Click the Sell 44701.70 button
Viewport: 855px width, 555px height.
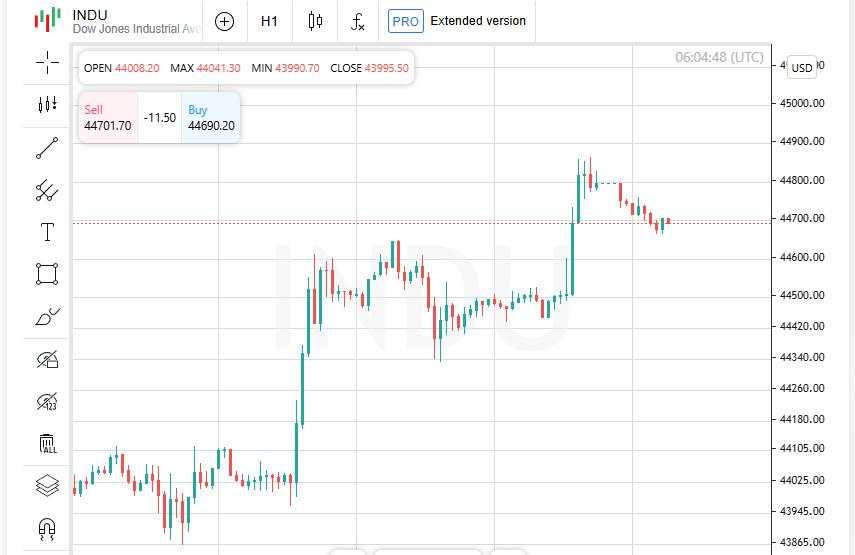[108, 118]
